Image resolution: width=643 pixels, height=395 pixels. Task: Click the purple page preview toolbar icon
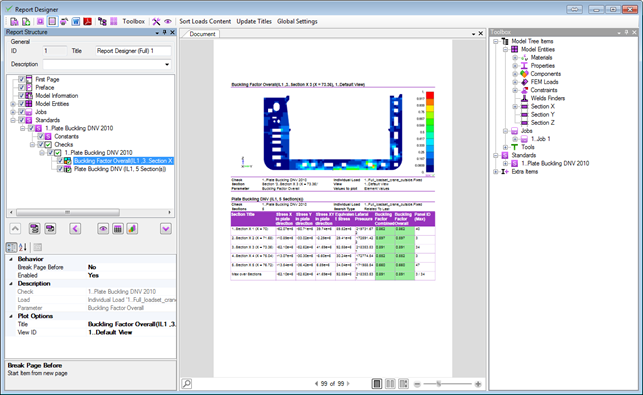[40, 21]
